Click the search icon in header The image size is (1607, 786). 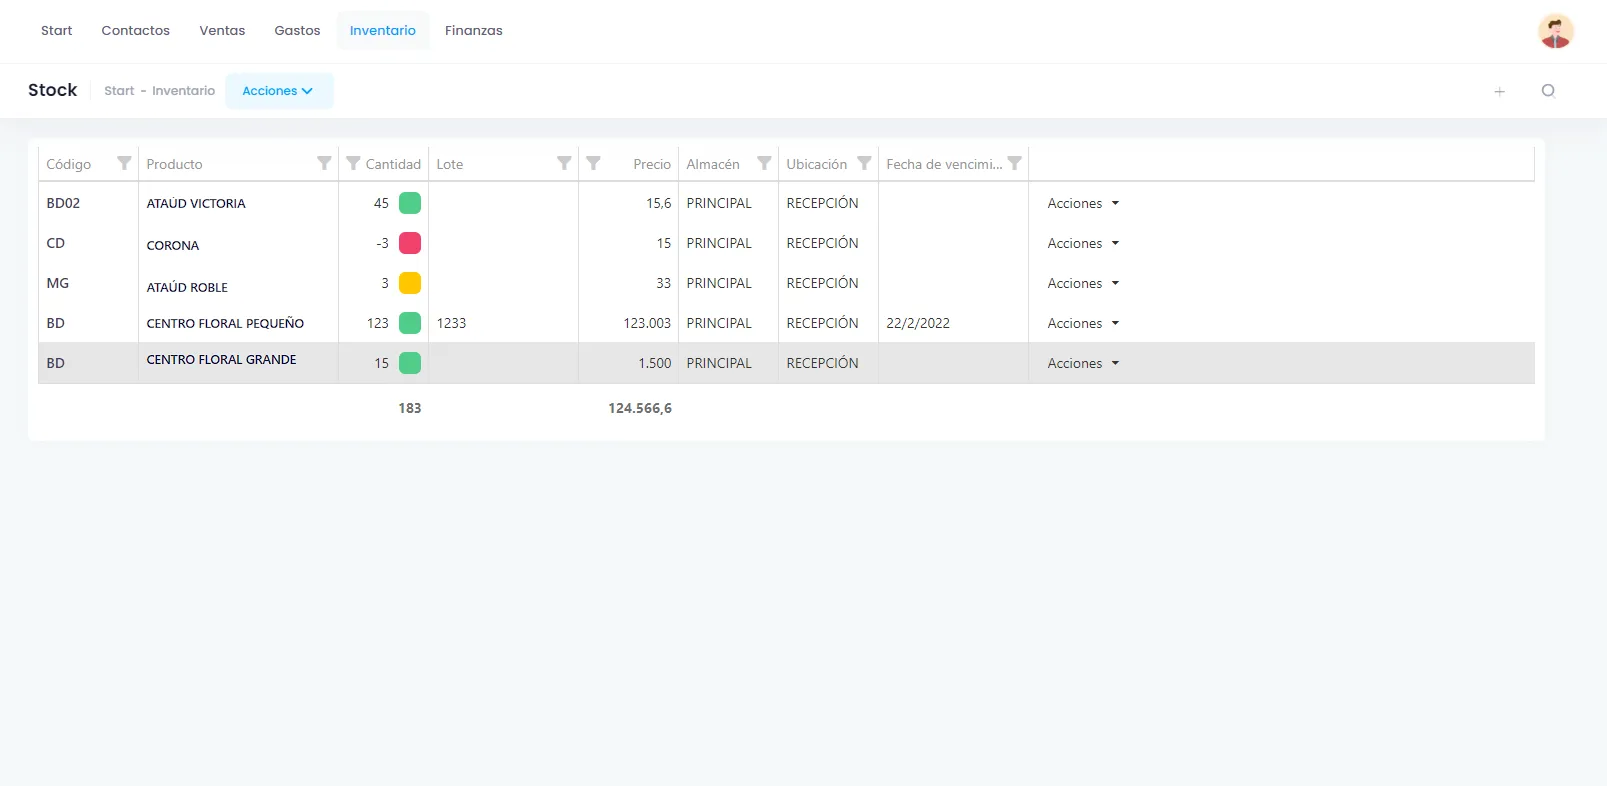[x=1548, y=91]
